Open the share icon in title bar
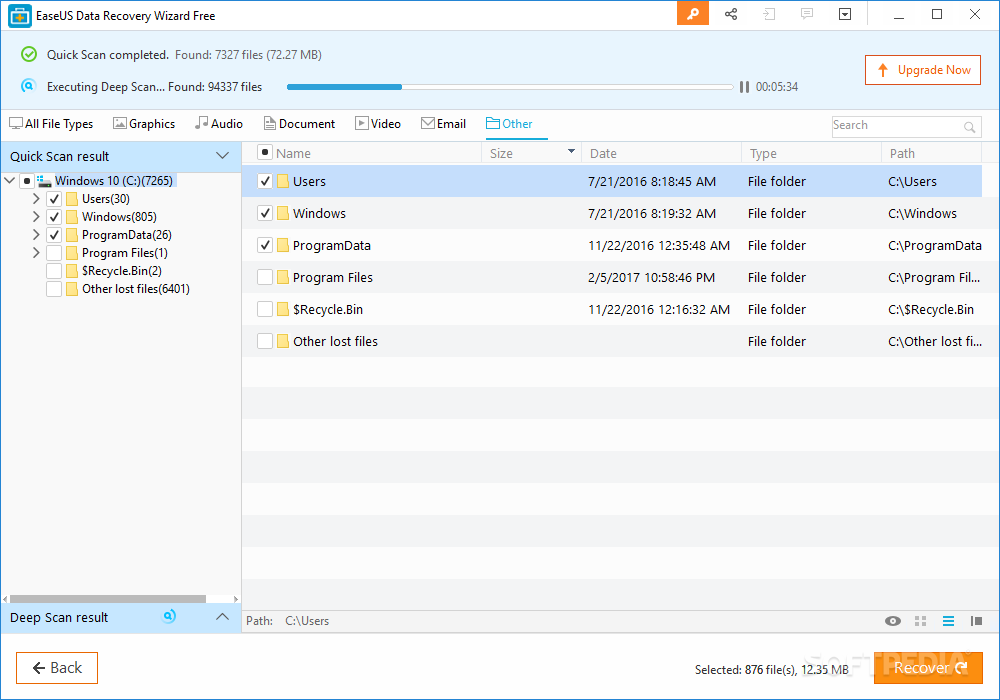The height and width of the screenshot is (700, 1000). click(731, 14)
